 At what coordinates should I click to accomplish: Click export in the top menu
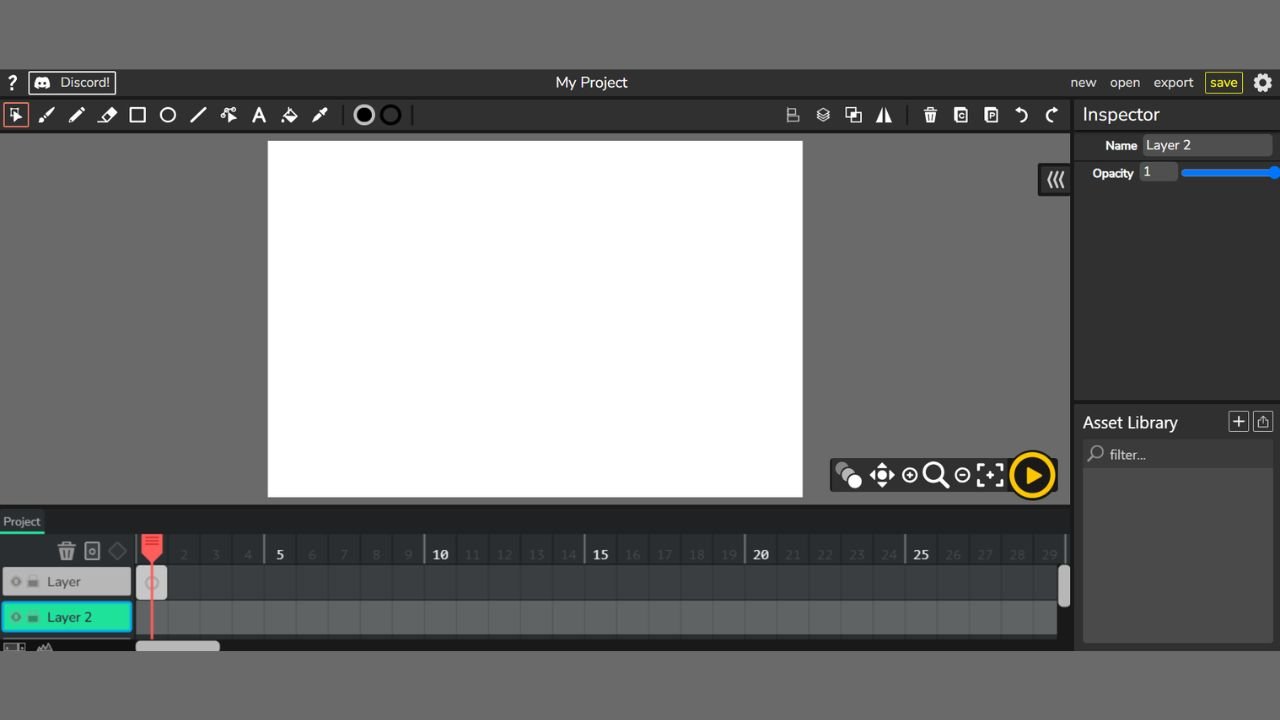pyautogui.click(x=1173, y=83)
